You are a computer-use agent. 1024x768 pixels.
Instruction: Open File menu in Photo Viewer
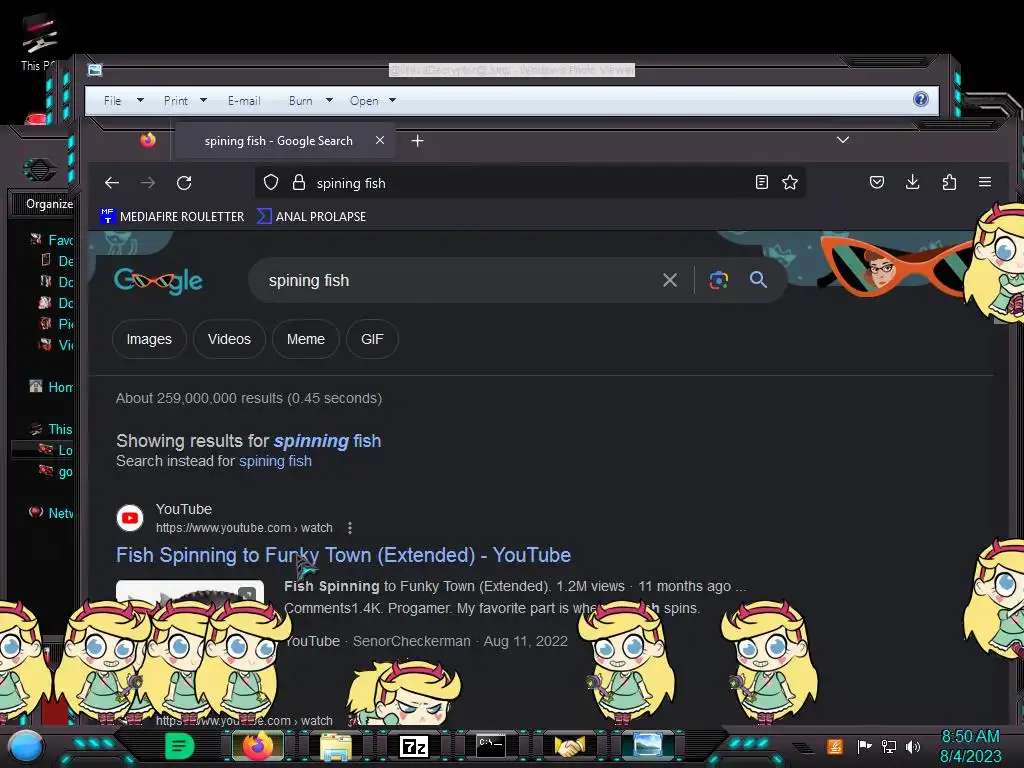point(123,101)
